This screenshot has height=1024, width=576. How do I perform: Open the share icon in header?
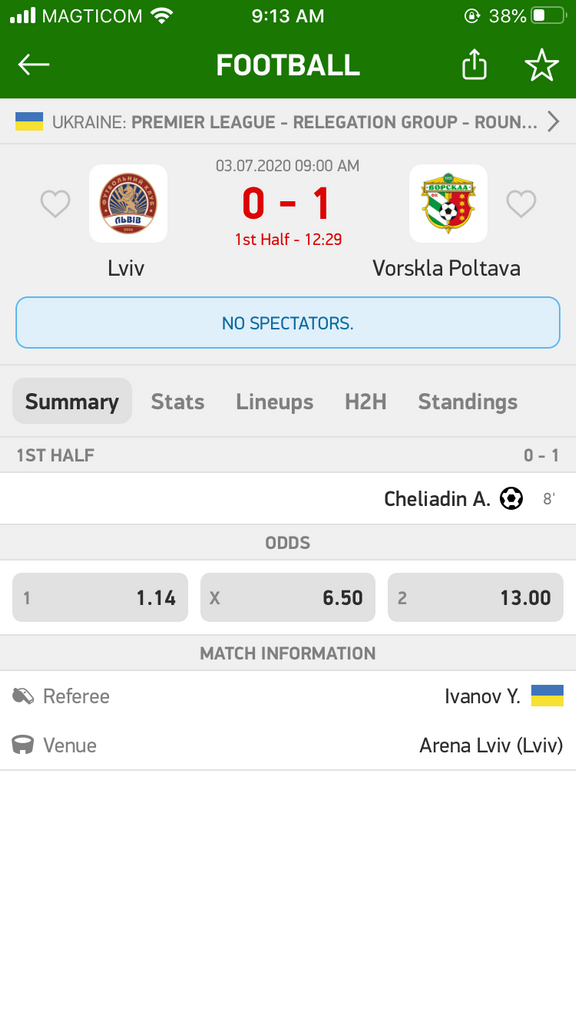[x=475, y=64]
